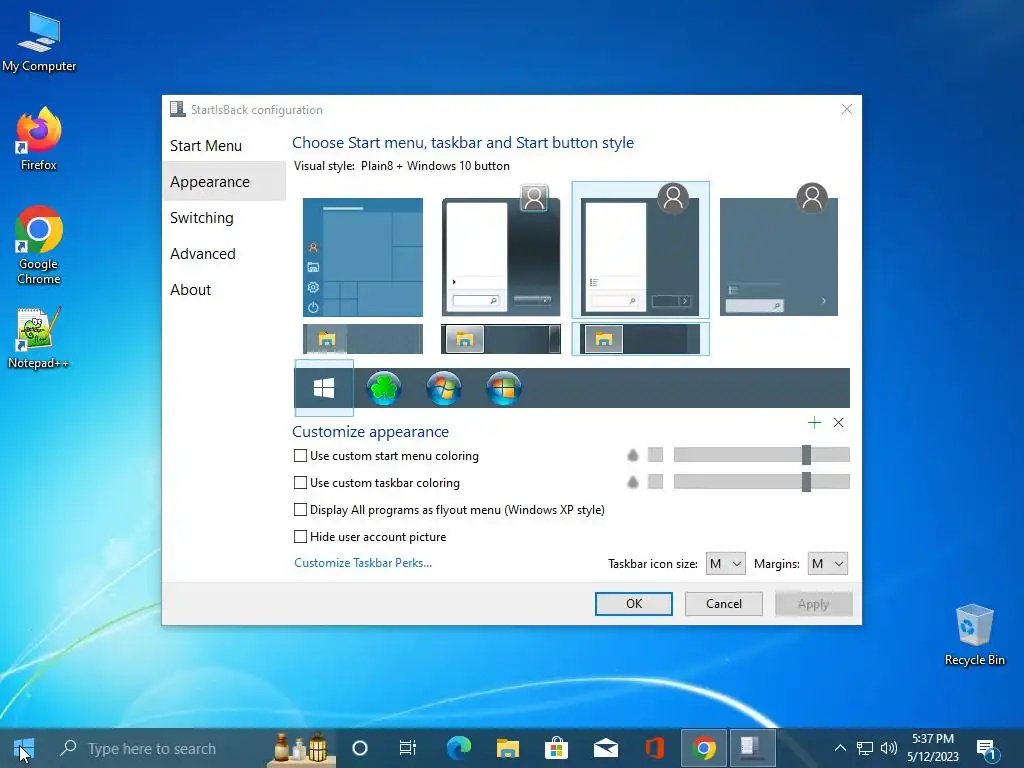This screenshot has width=1024, height=768.
Task: Add a custom start button image with plus
Action: tap(814, 423)
